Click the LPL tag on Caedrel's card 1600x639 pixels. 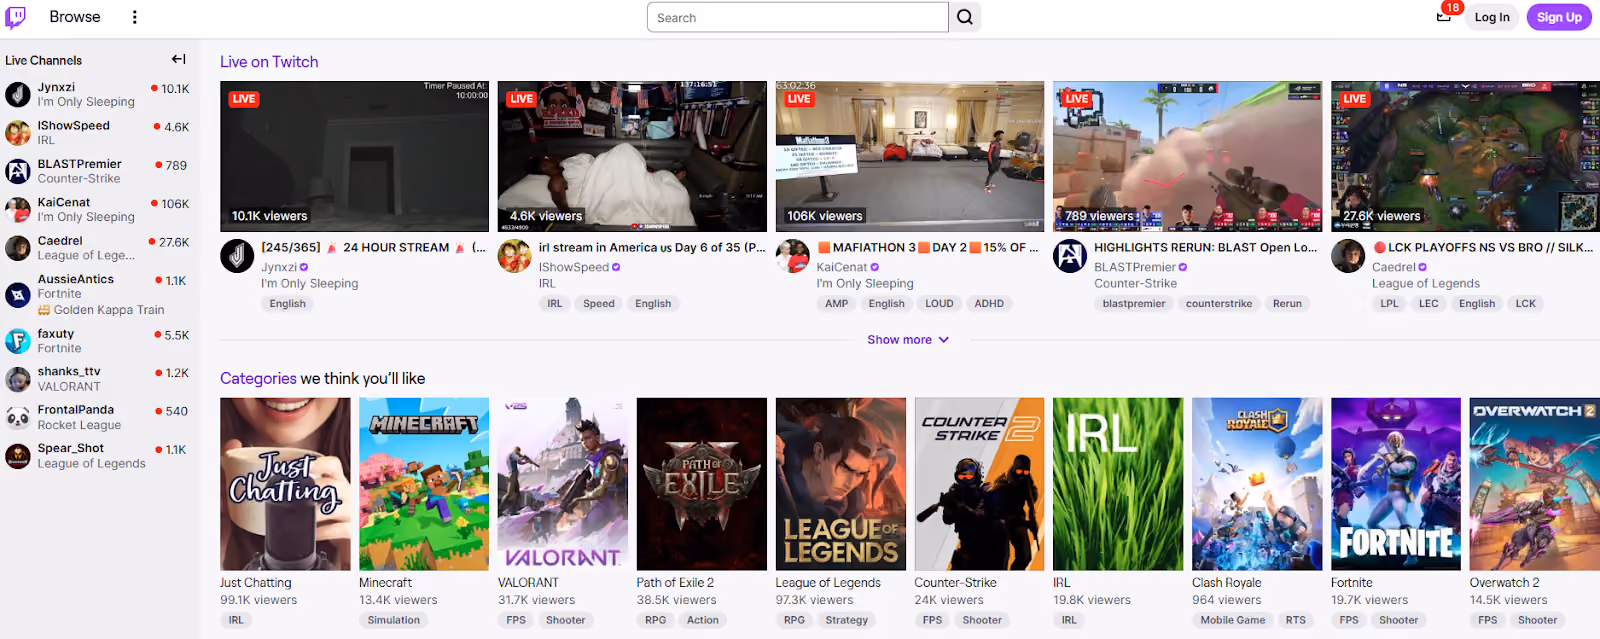pyautogui.click(x=1389, y=304)
